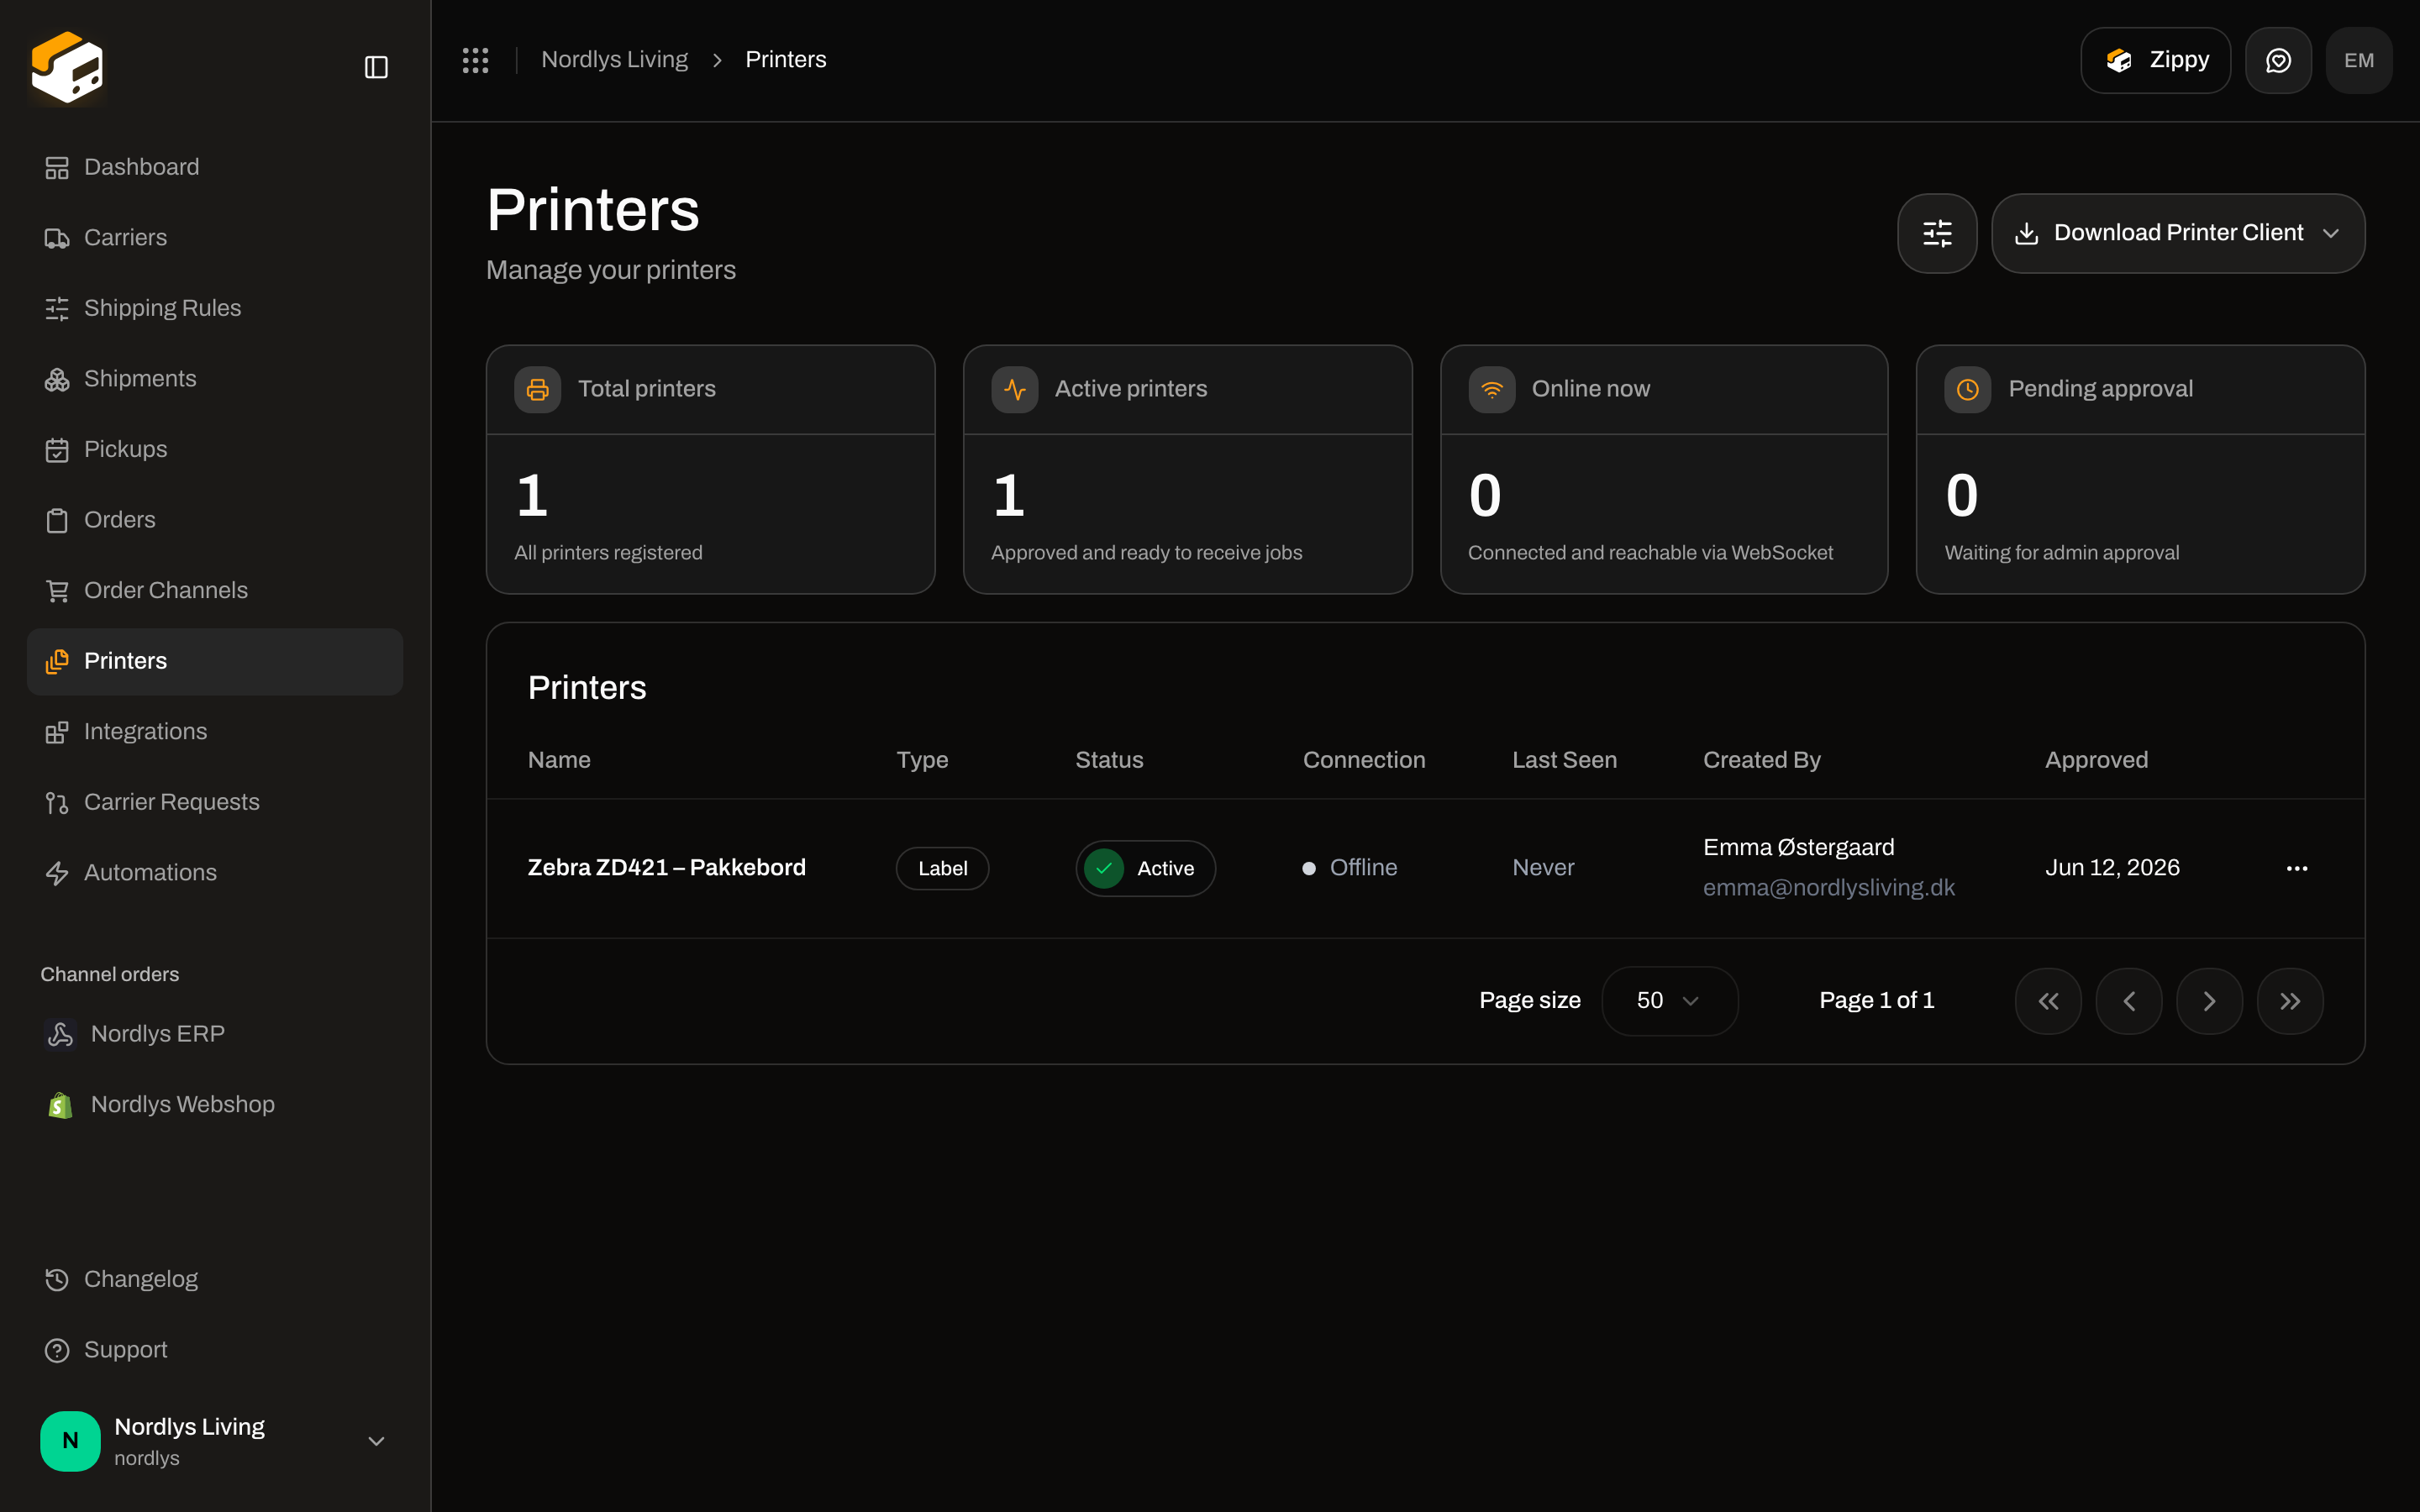Open Order Channels page

tap(214, 591)
